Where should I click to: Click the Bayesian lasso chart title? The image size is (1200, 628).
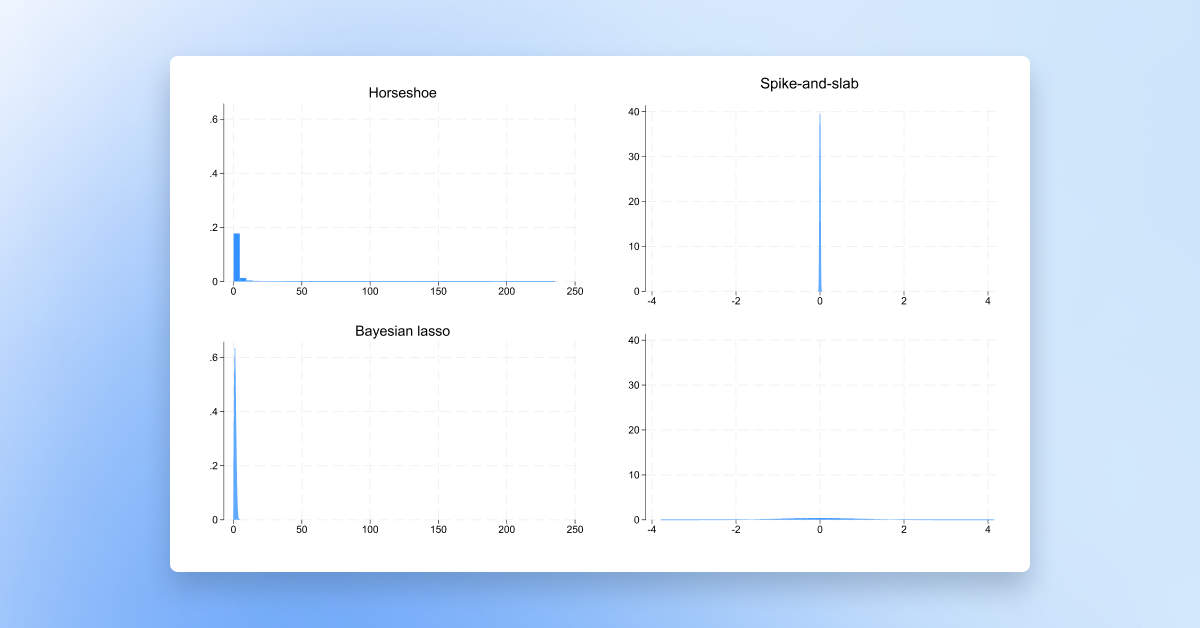[402, 331]
